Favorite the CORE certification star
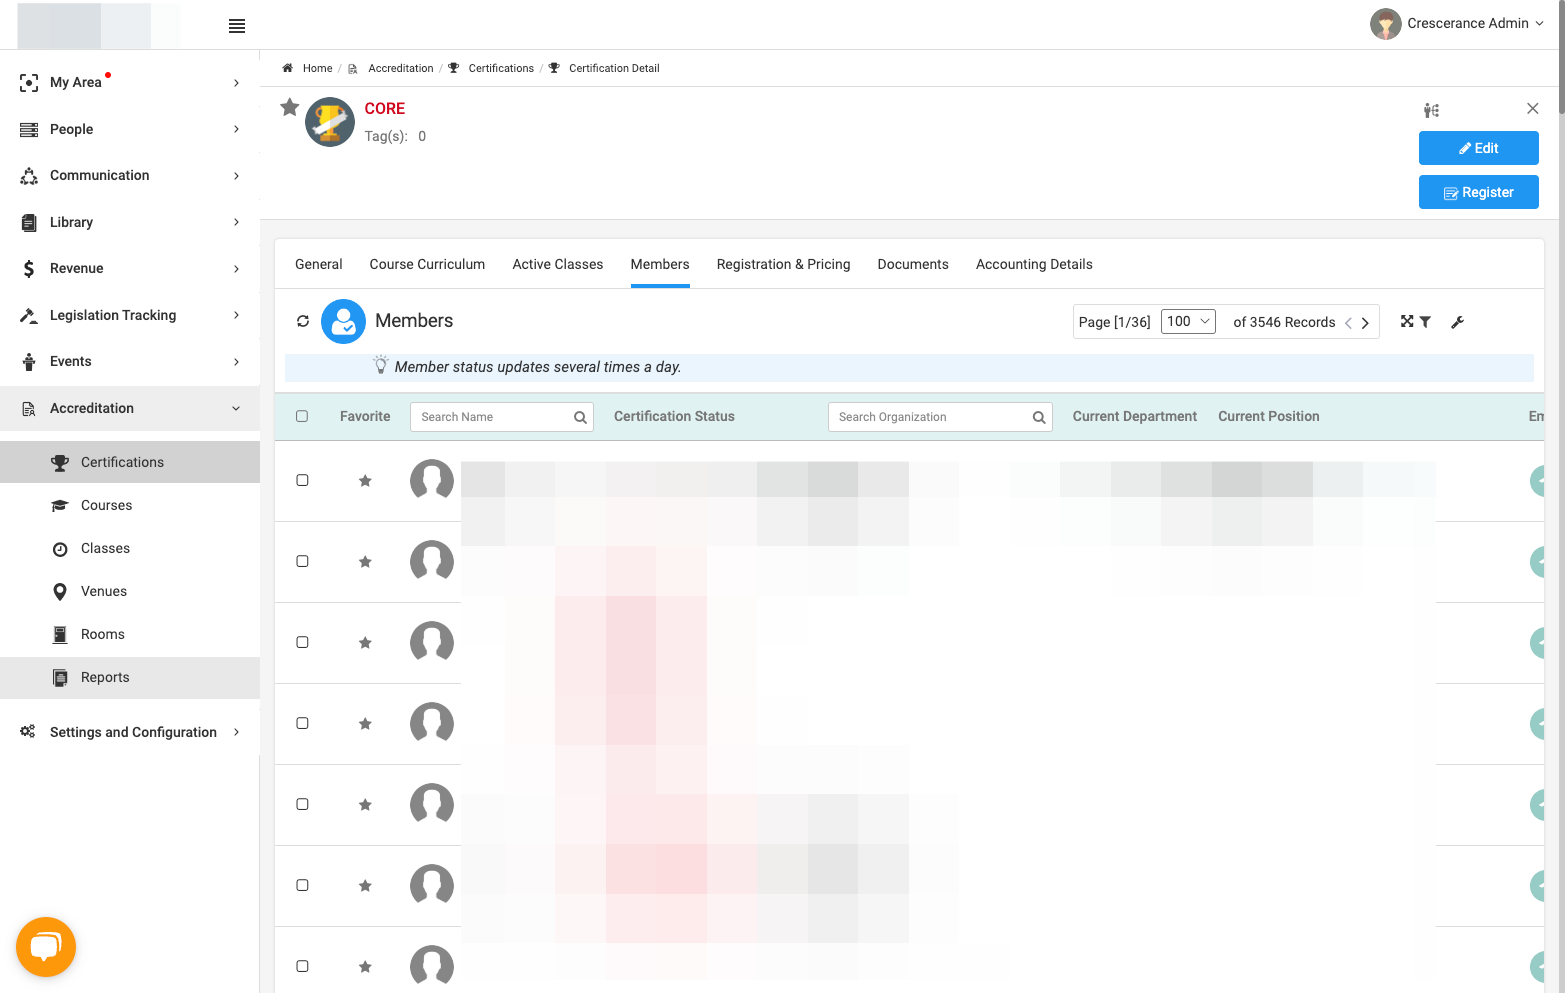 click(x=290, y=107)
